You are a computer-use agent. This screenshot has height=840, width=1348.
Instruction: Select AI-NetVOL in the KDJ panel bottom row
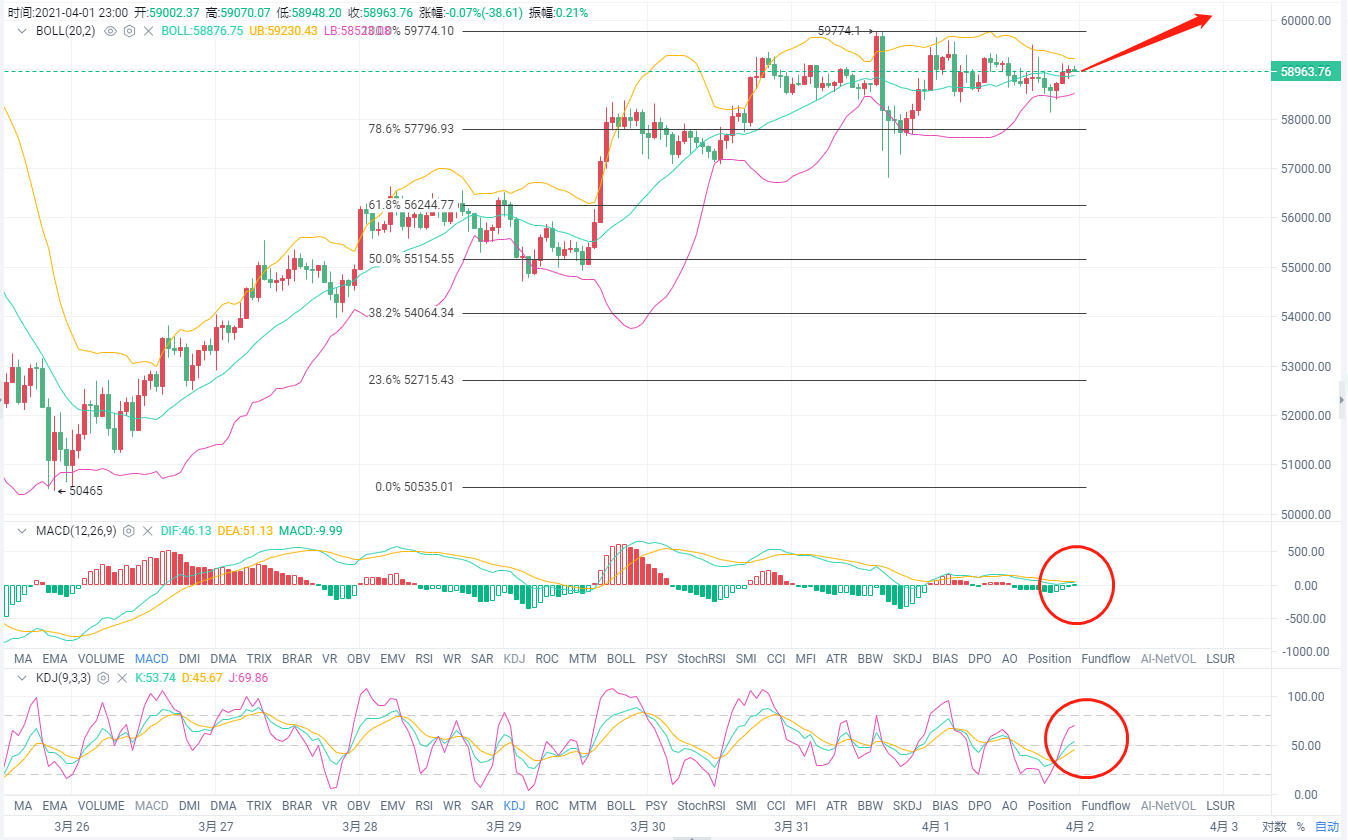1169,806
